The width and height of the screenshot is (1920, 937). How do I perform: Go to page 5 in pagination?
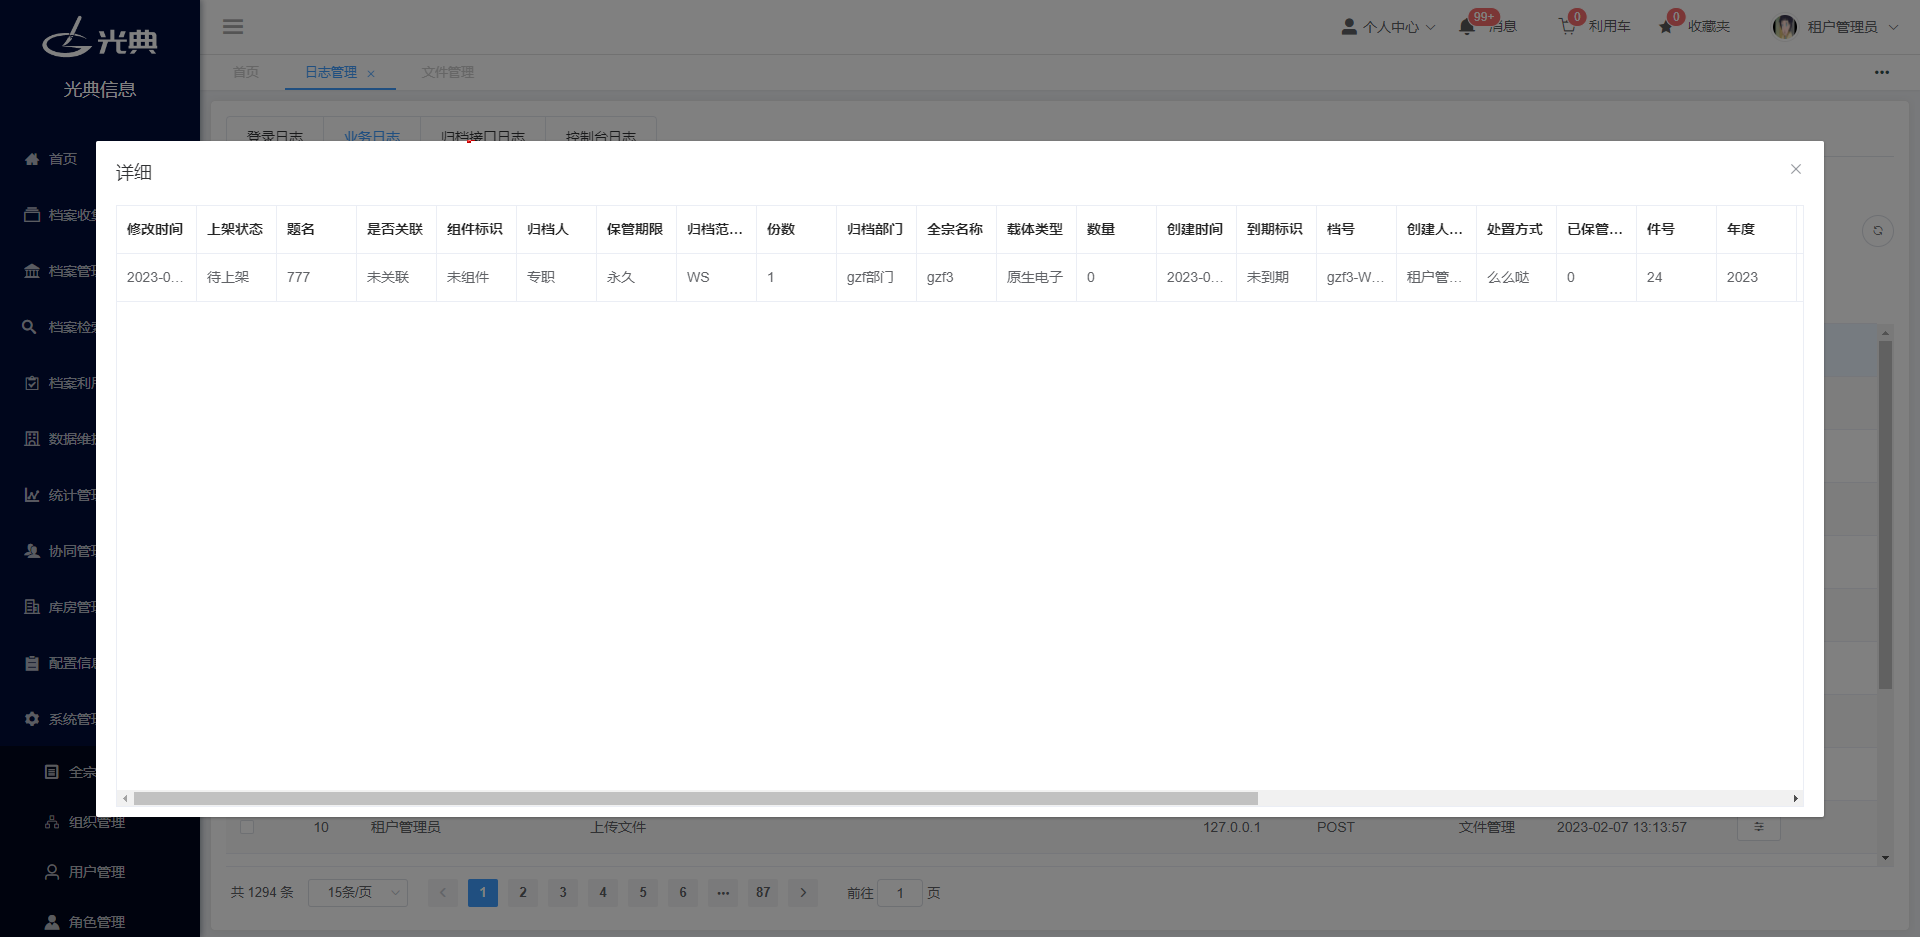[x=643, y=892]
